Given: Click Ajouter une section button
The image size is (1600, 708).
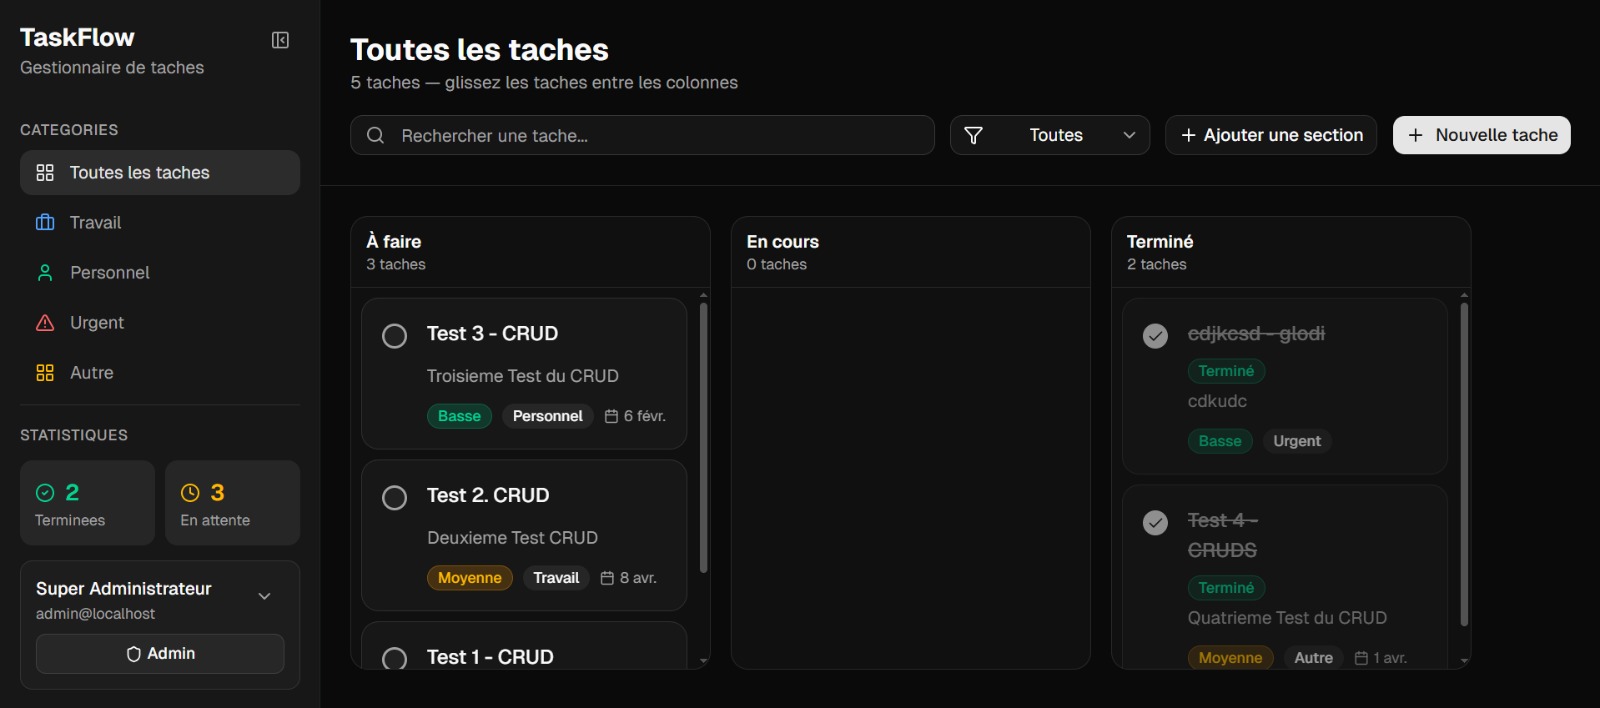Looking at the screenshot, I should 1271,135.
